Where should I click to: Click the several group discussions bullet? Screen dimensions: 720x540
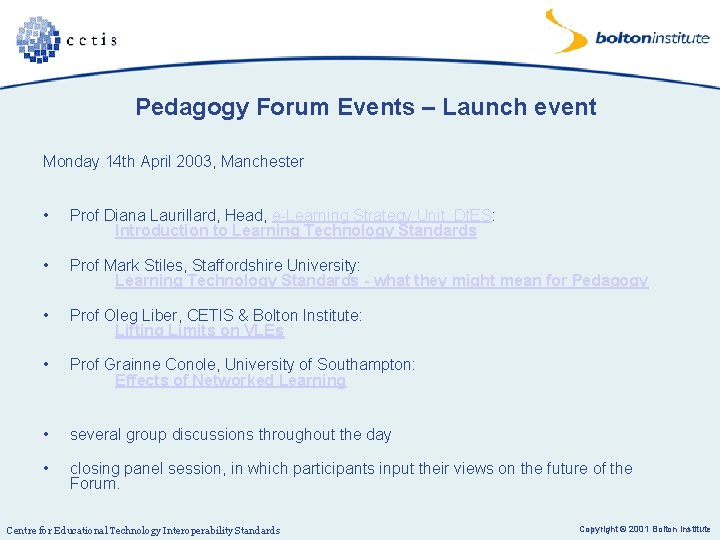231,434
